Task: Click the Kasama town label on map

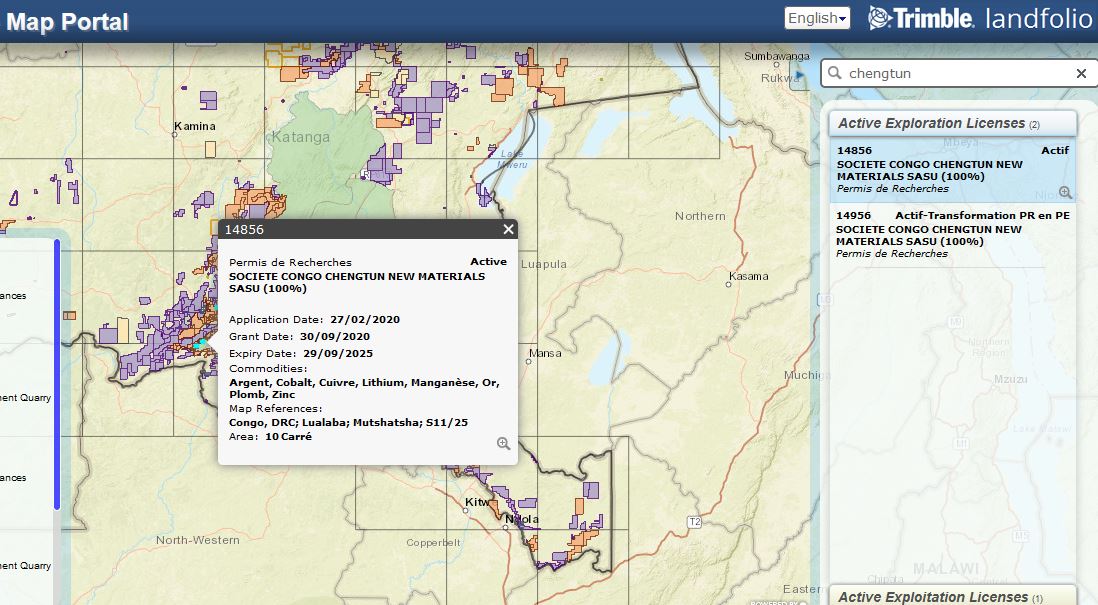Action: click(x=749, y=276)
